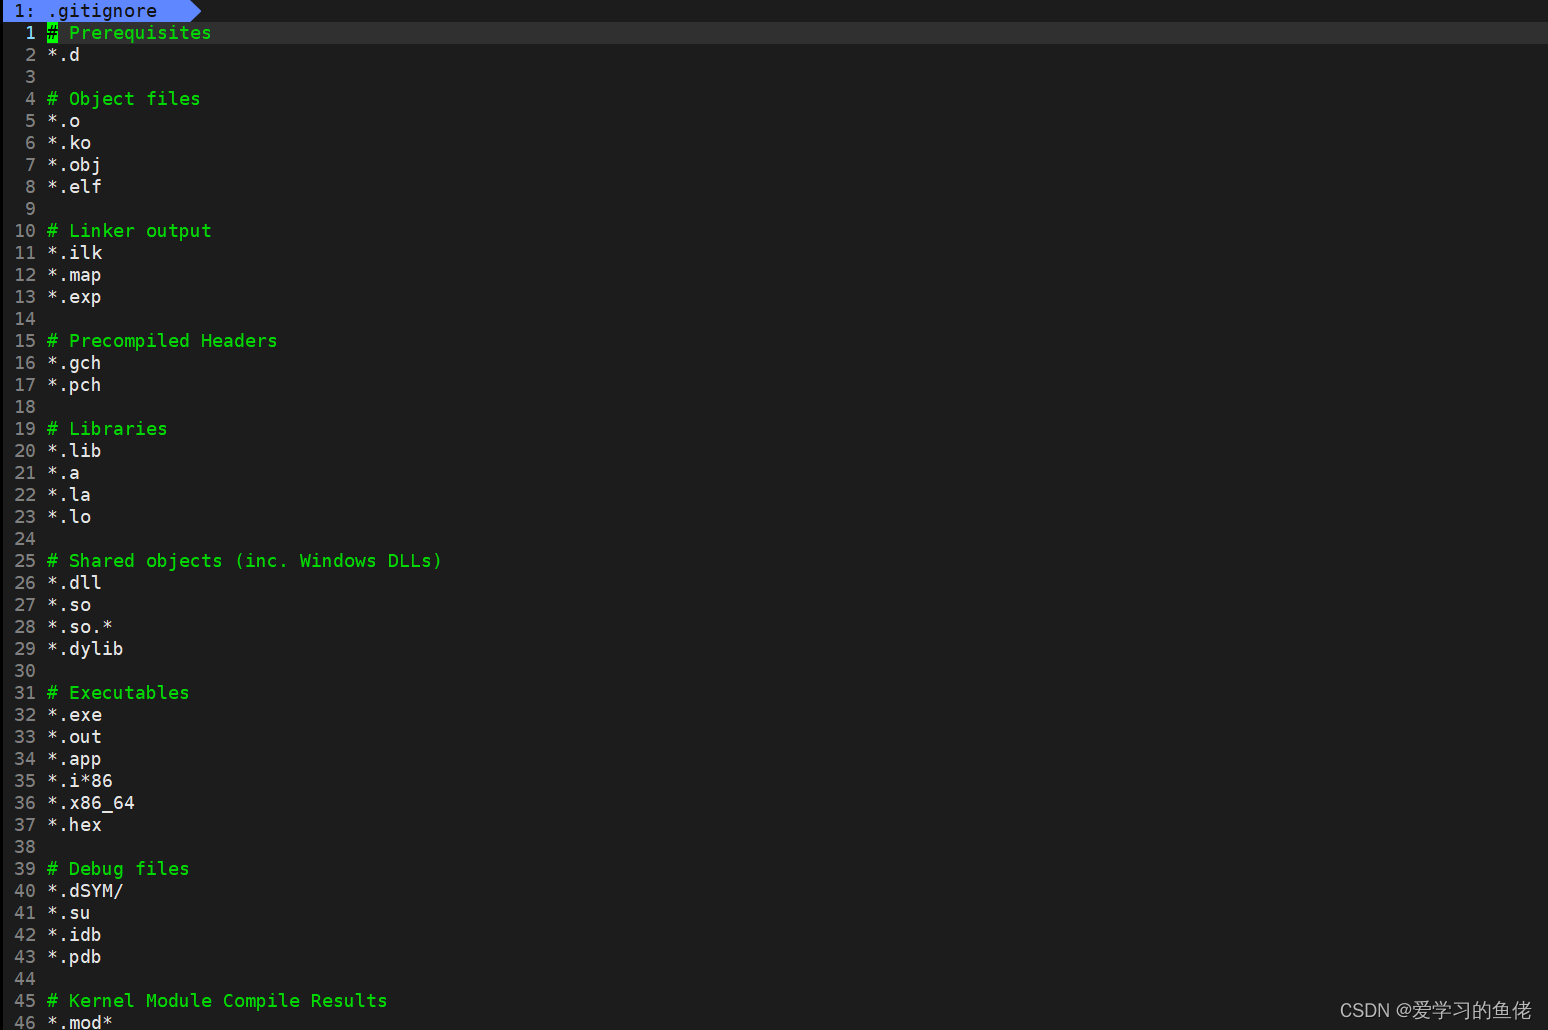The height and width of the screenshot is (1030, 1548).
Task: Click the '# Libraries' comment
Action: pos(107,429)
